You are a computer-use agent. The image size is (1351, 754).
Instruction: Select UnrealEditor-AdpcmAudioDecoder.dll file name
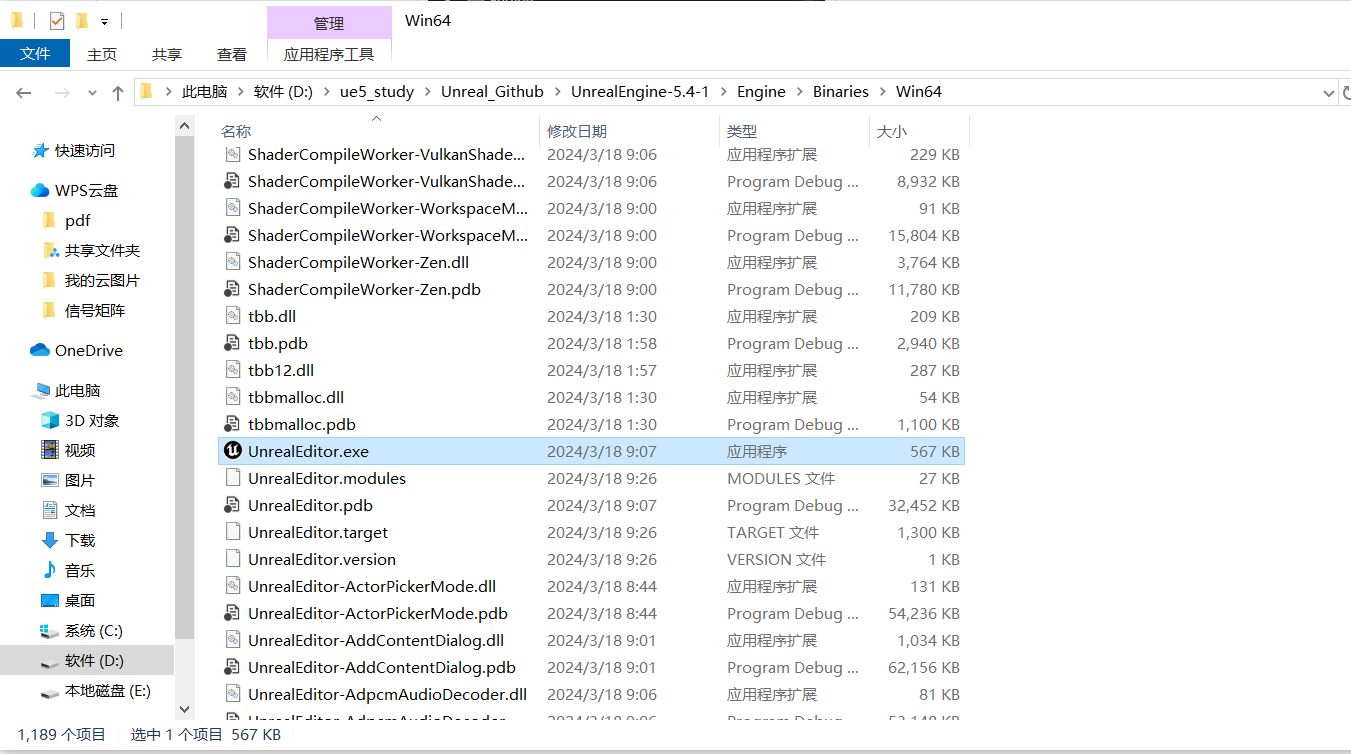coord(387,694)
